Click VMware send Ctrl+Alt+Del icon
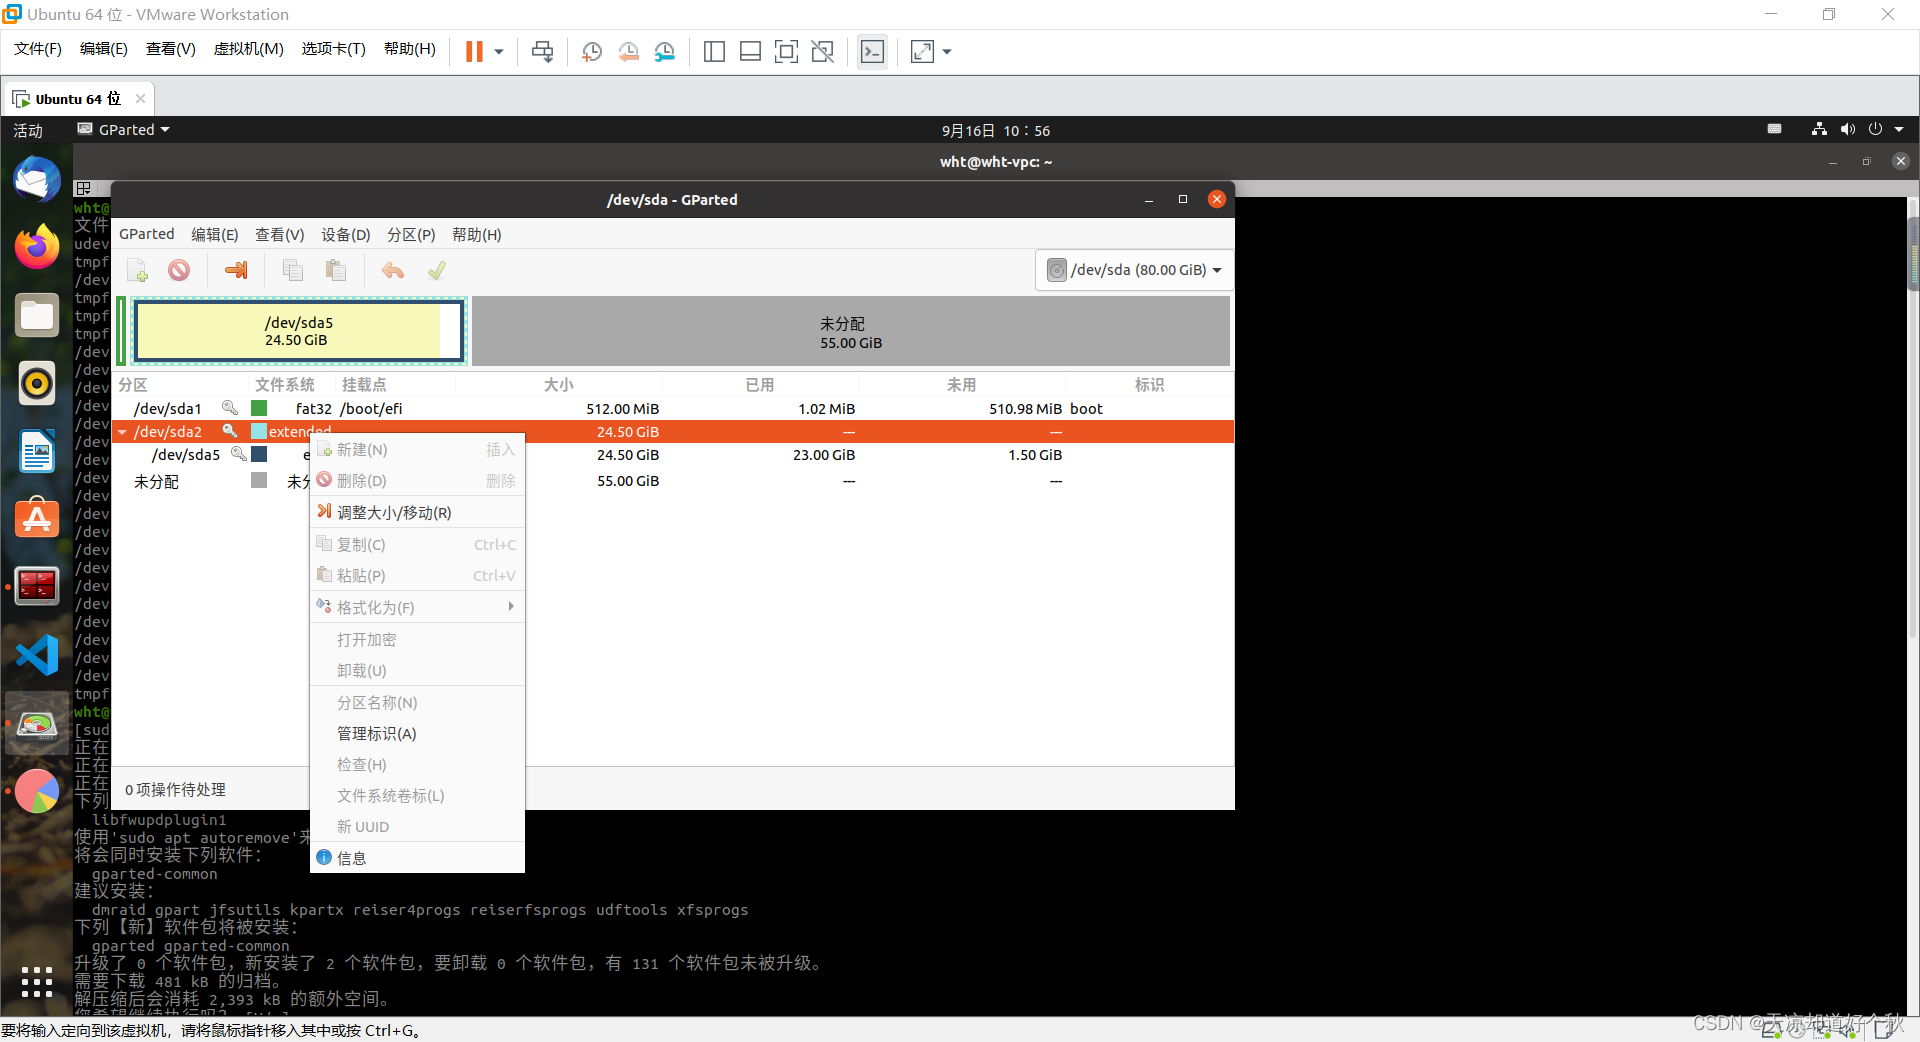Image resolution: width=1920 pixels, height=1042 pixels. pyautogui.click(x=543, y=51)
